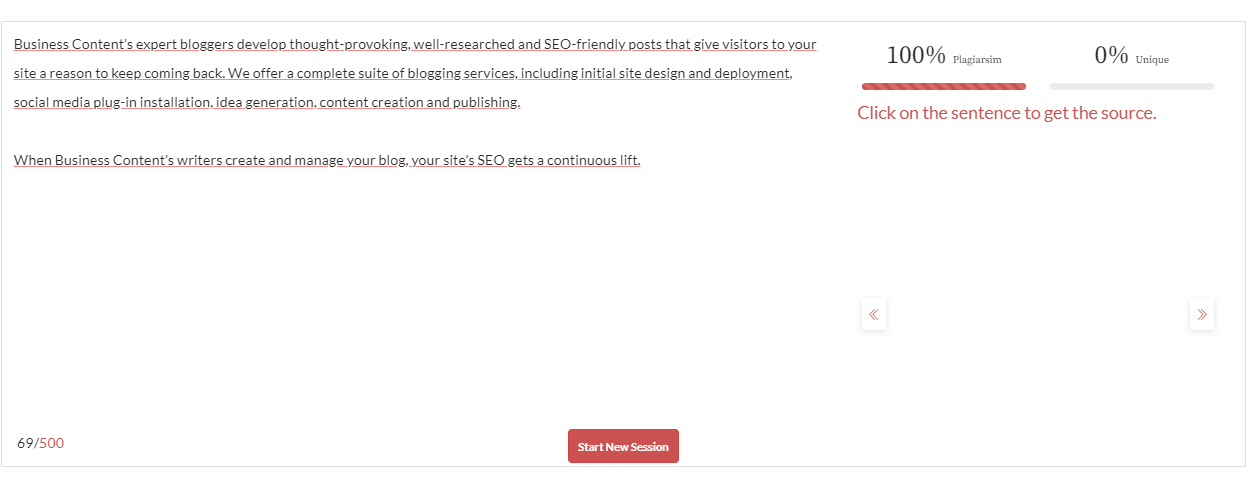This screenshot has width=1253, height=503.
Task: Click the 100% plagiarism score value
Action: tap(915, 56)
